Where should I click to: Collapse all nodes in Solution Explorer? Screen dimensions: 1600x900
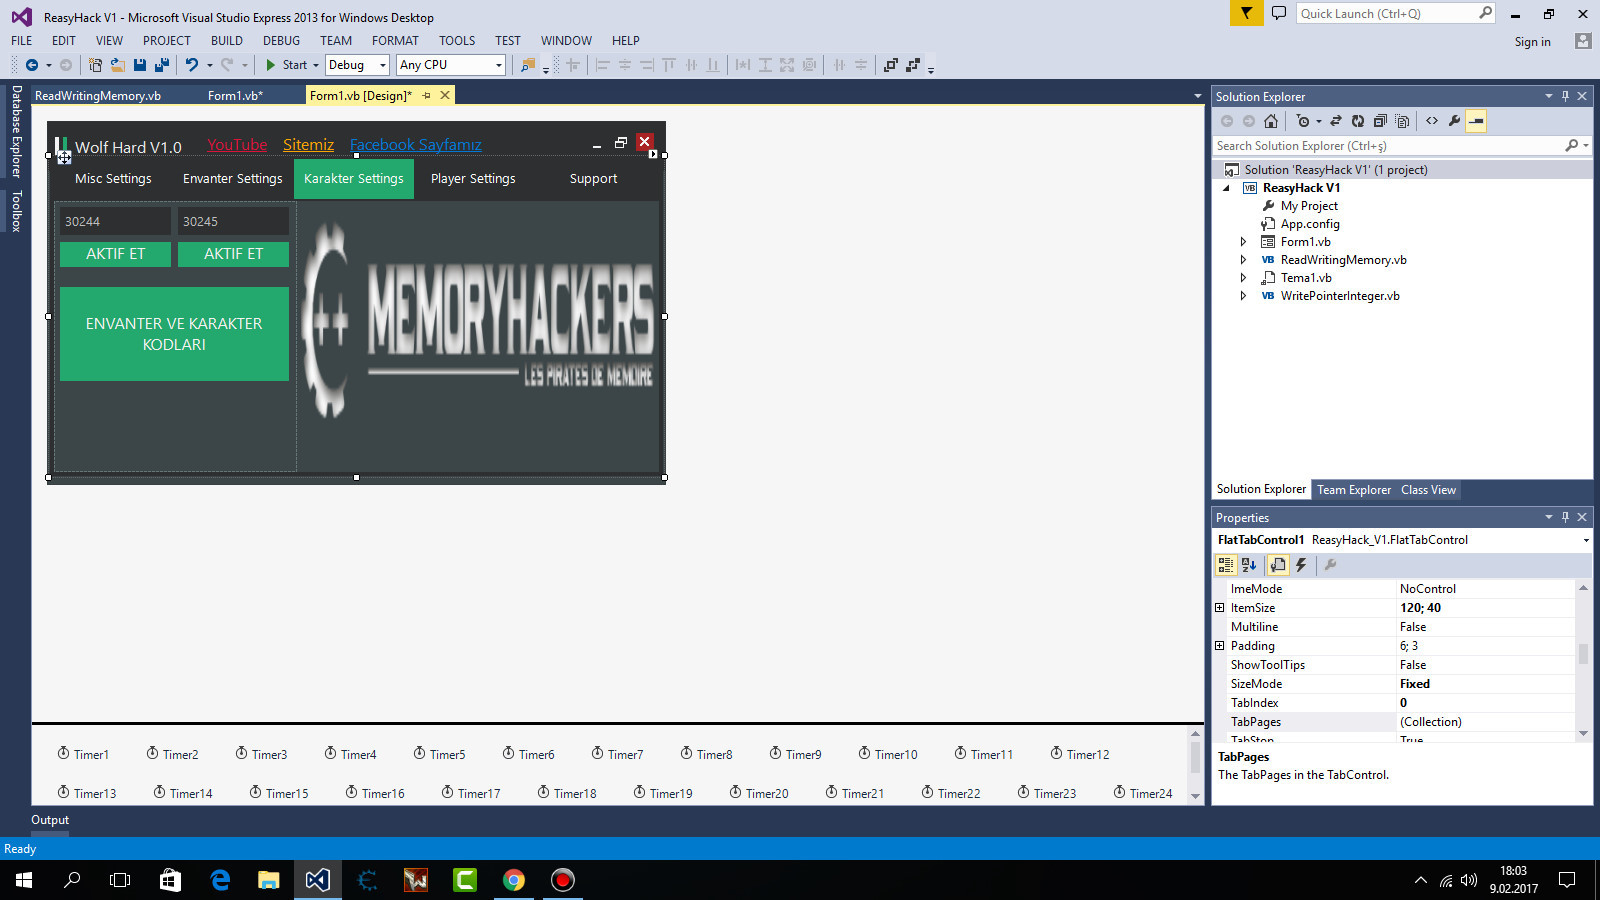coord(1380,121)
